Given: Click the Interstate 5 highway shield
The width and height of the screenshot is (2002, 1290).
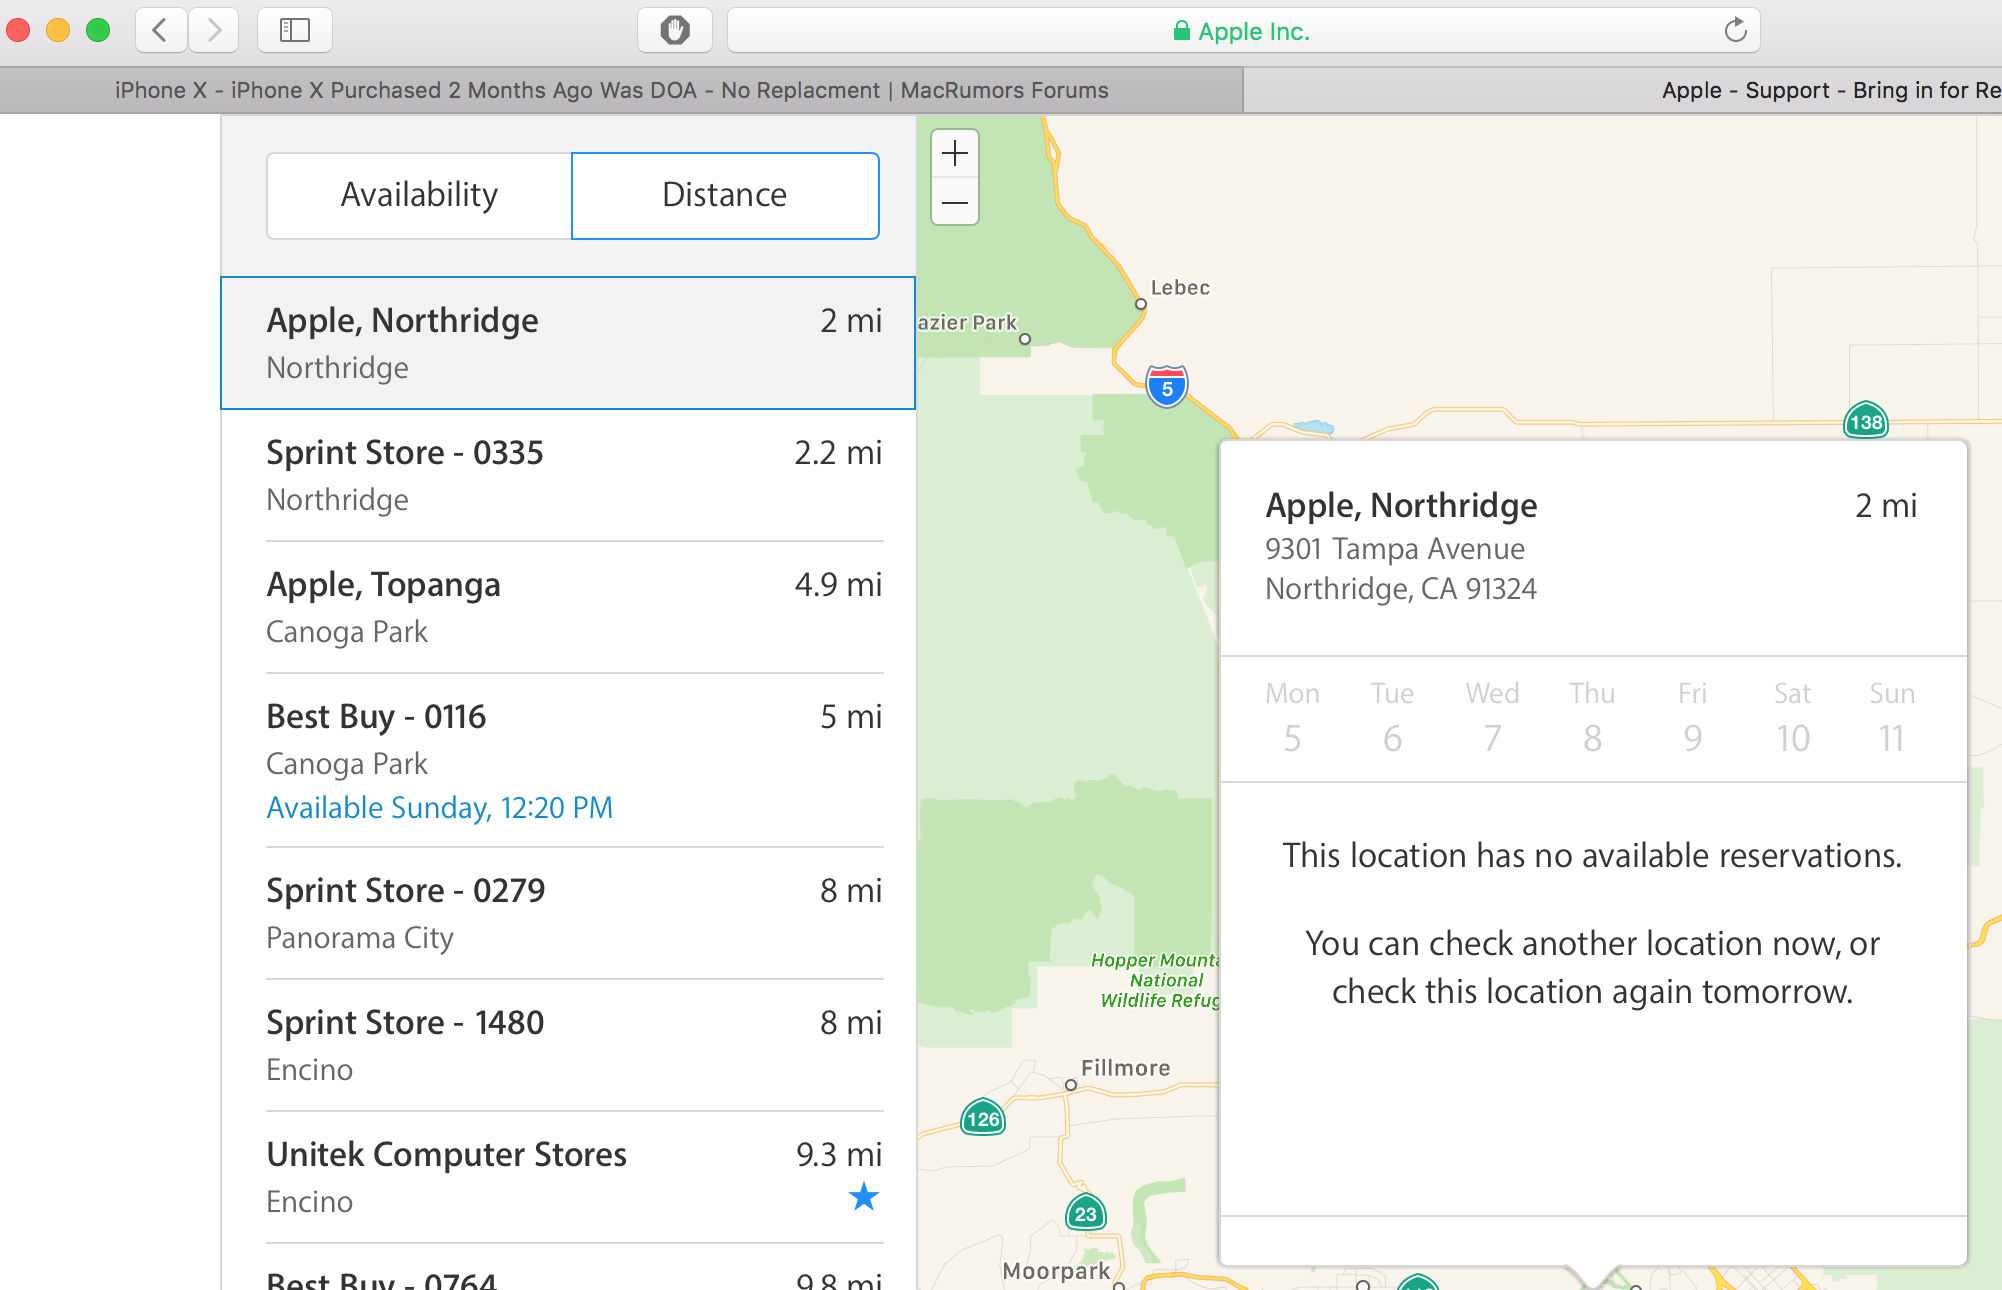Looking at the screenshot, I should (x=1167, y=387).
